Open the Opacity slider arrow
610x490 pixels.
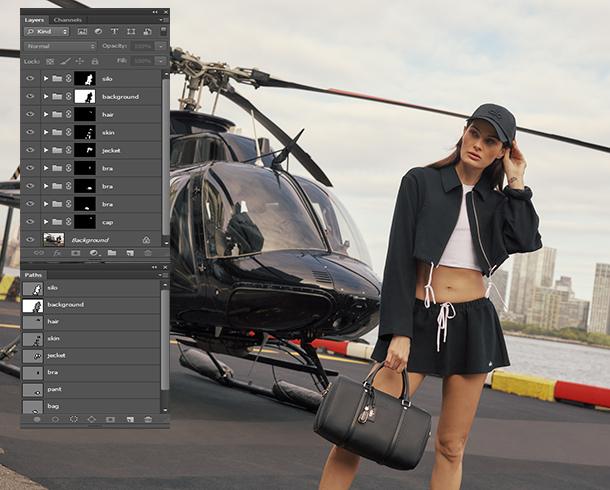[x=161, y=46]
